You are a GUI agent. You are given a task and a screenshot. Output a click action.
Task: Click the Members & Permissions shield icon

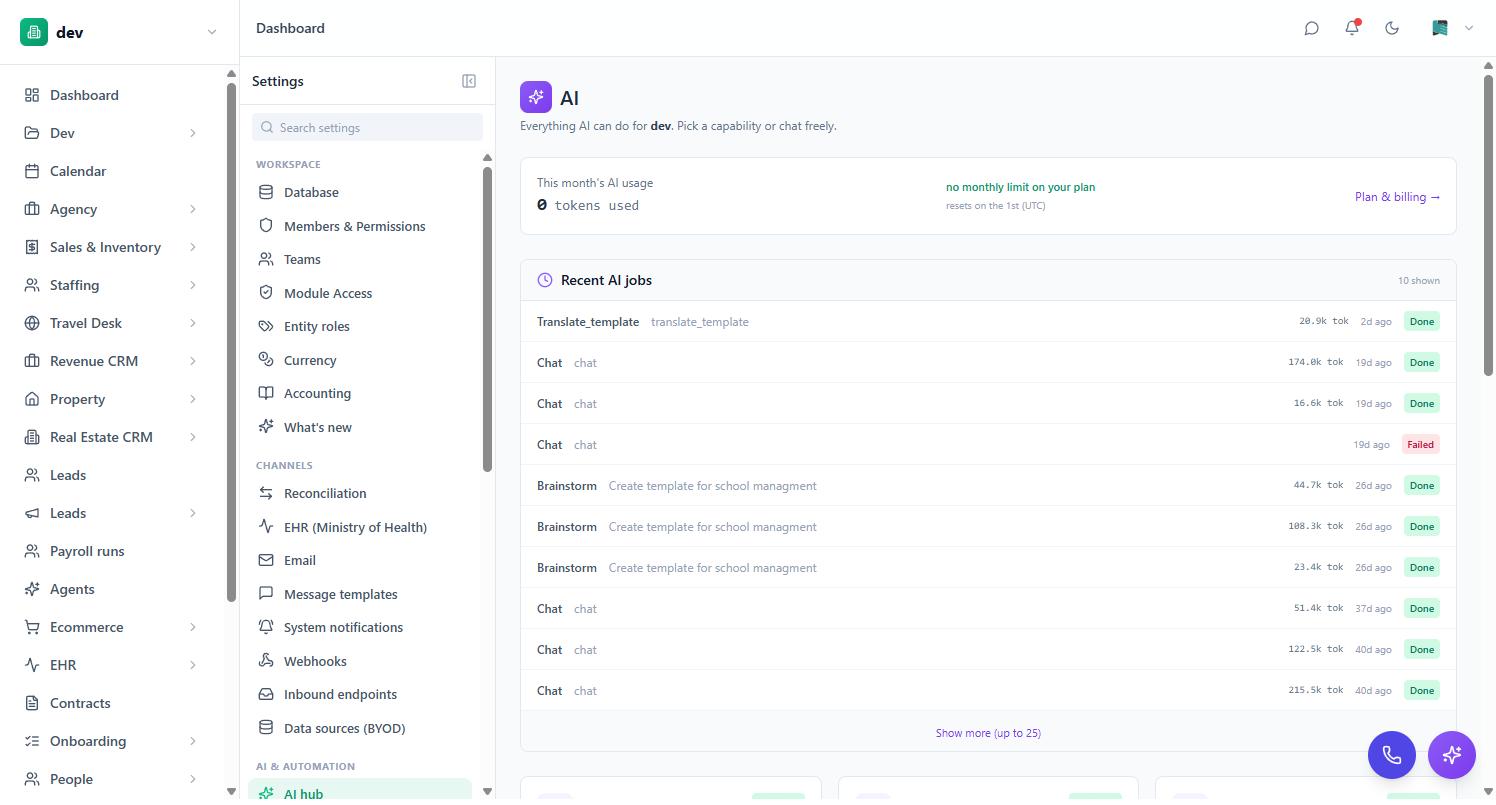tap(266, 226)
